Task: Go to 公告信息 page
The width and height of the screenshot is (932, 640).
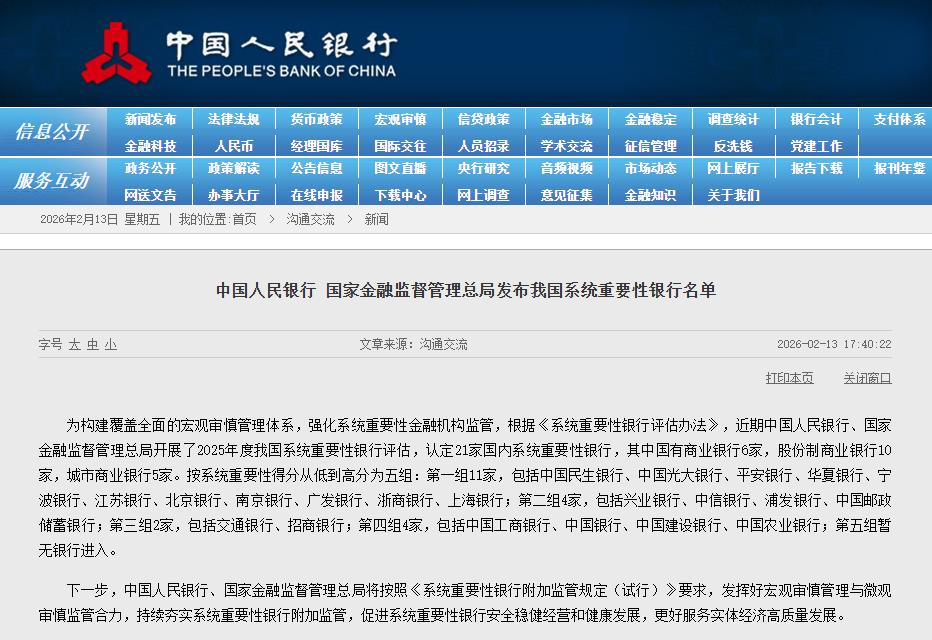Action: click(317, 169)
